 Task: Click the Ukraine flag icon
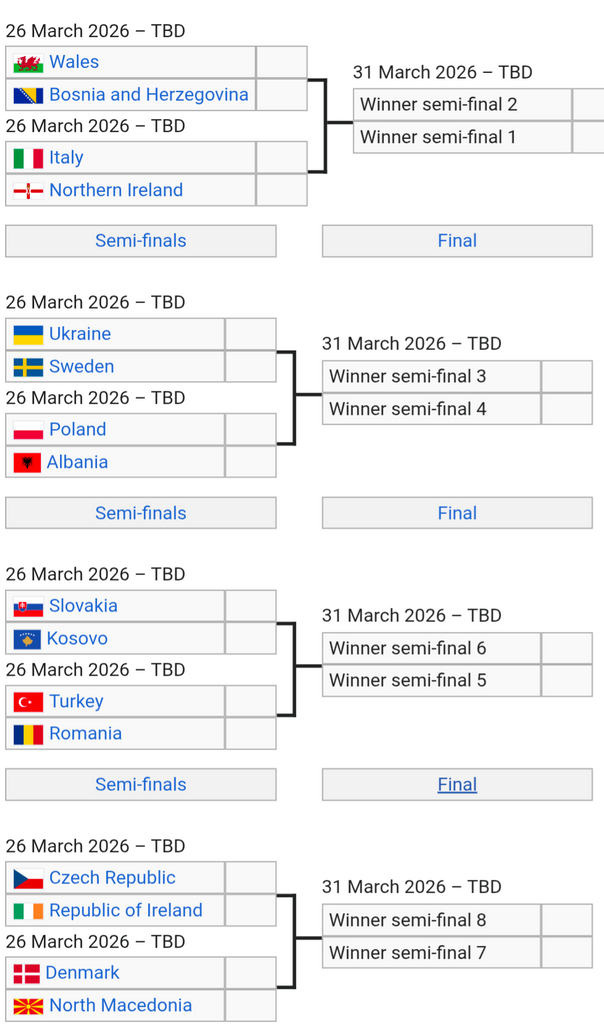[x=28, y=335]
